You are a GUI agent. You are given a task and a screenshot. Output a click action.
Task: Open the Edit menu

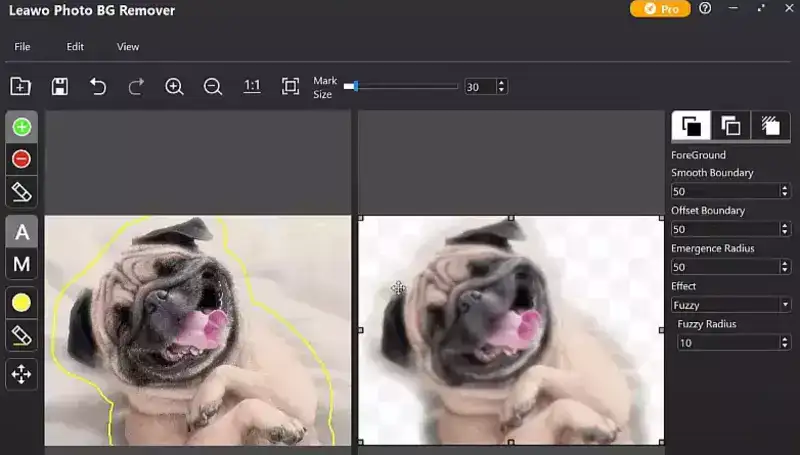click(x=75, y=46)
